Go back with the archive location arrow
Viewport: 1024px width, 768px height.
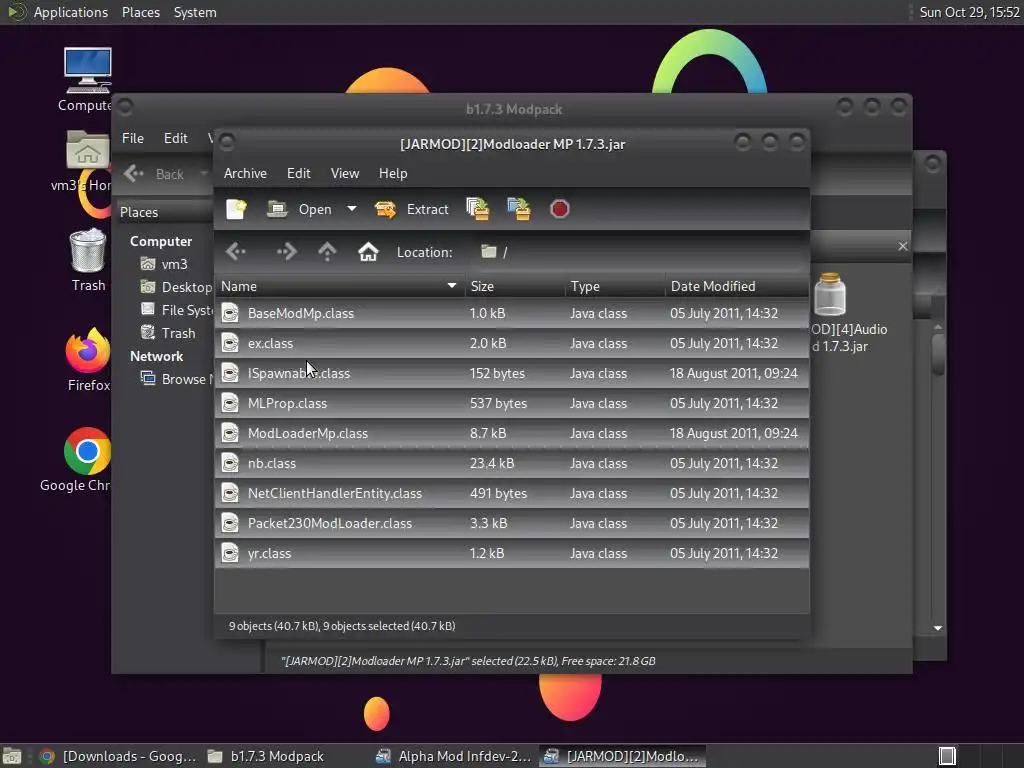[236, 251]
